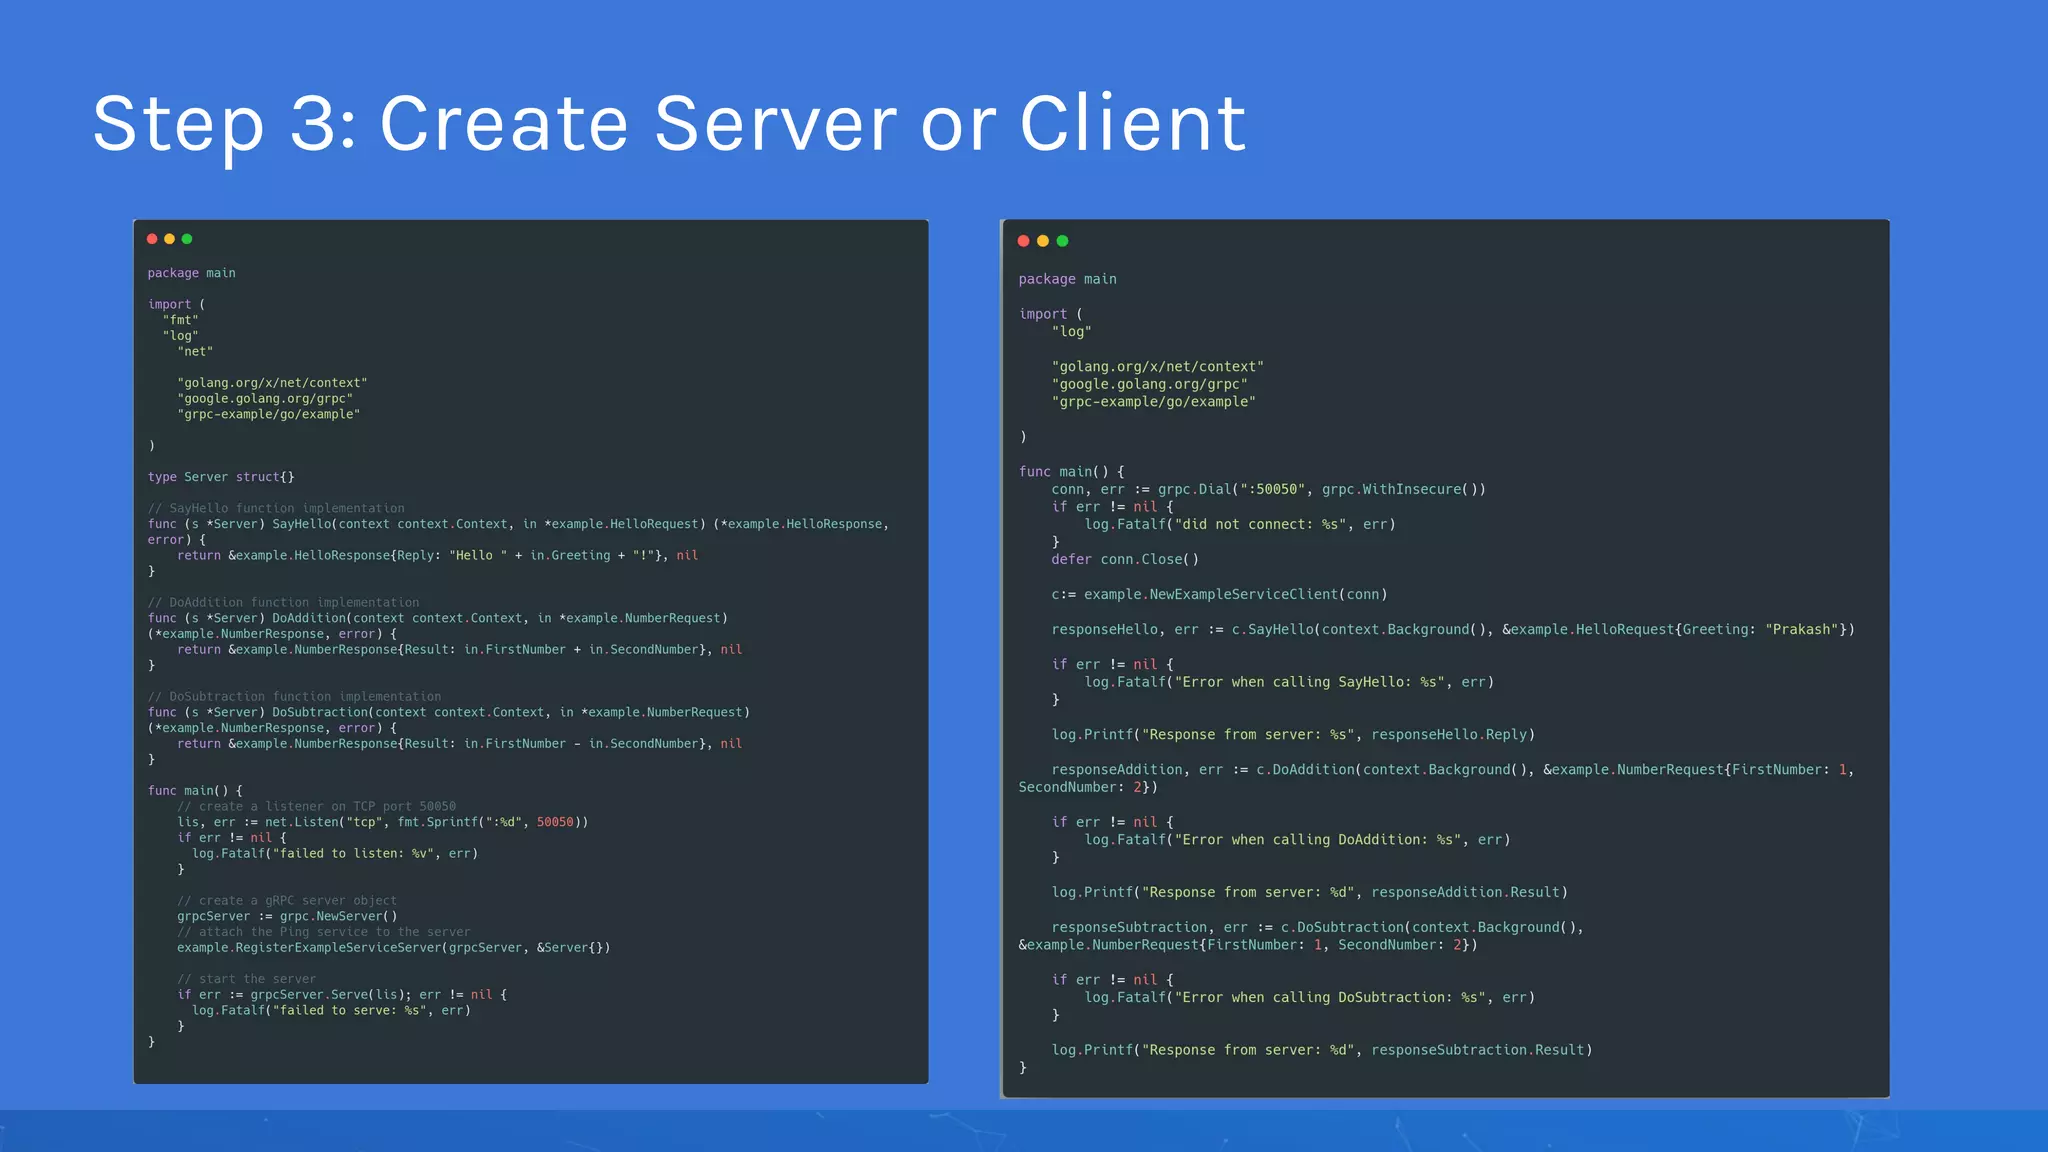
Task: Click the 'Error when calling SayHello' log line
Action: point(1289,682)
